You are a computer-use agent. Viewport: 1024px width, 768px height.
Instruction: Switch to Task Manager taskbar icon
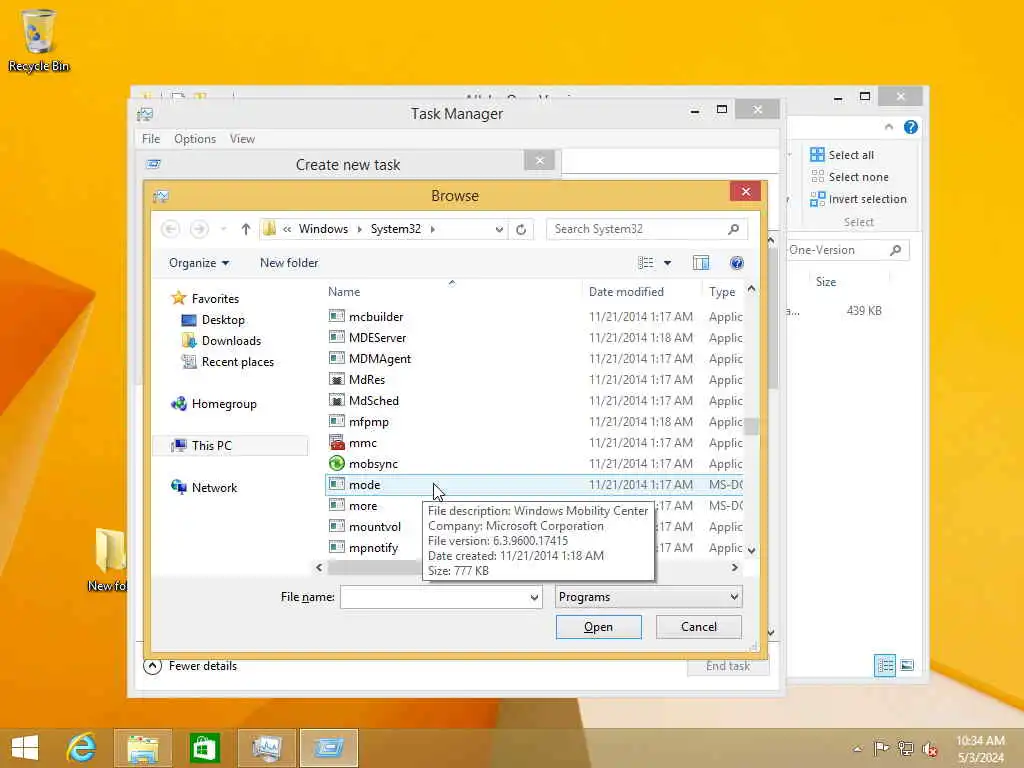(266, 748)
